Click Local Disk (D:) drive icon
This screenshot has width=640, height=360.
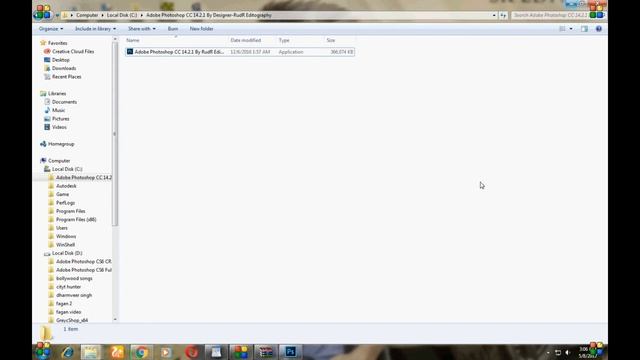point(47,253)
